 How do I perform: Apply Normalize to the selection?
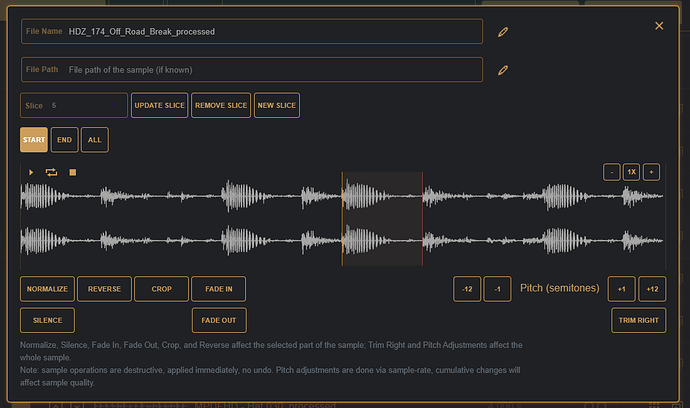tap(47, 289)
